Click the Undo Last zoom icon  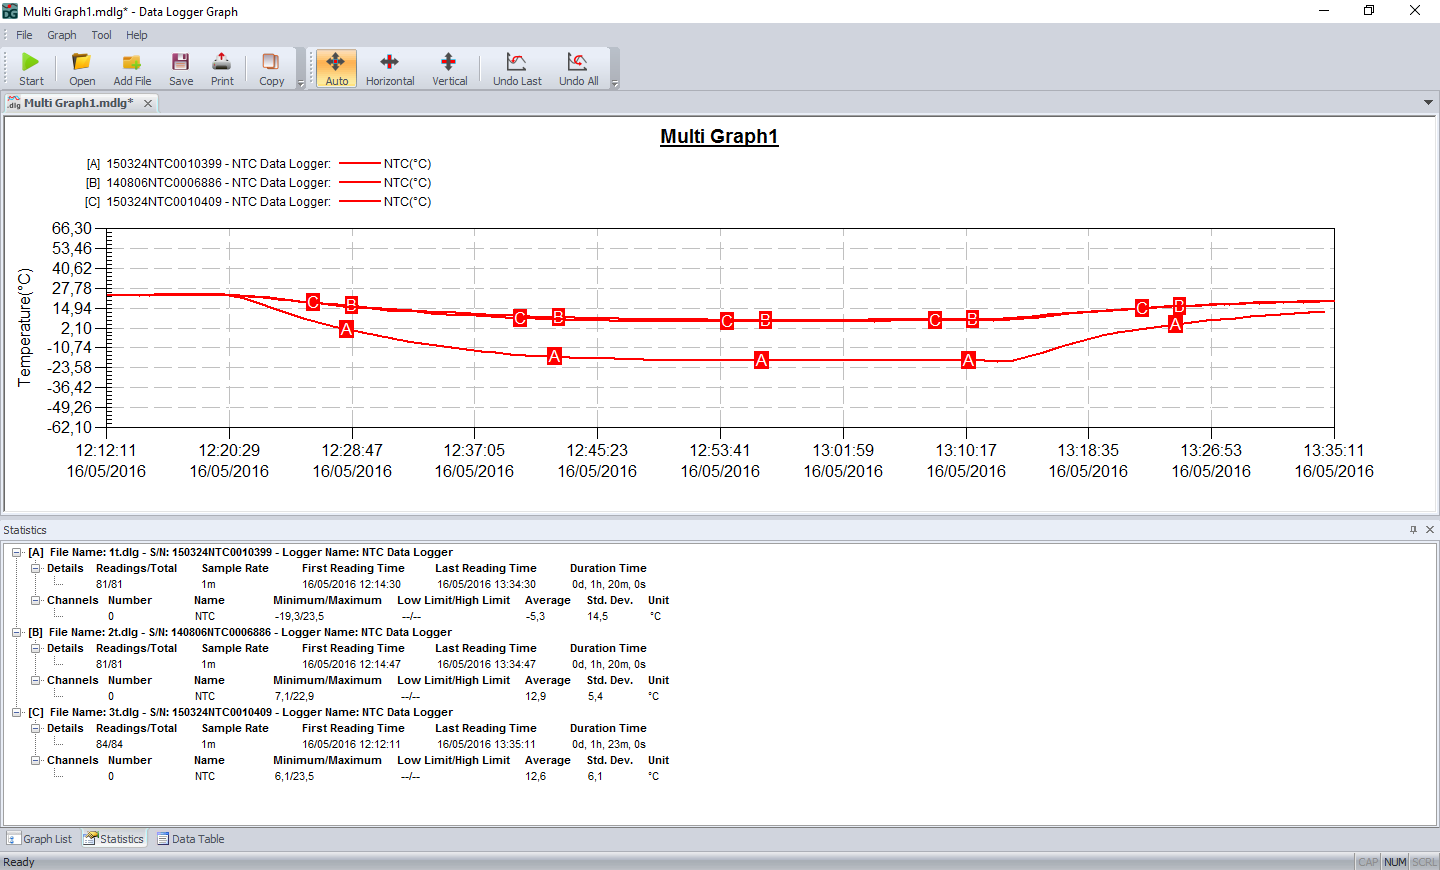click(x=517, y=67)
